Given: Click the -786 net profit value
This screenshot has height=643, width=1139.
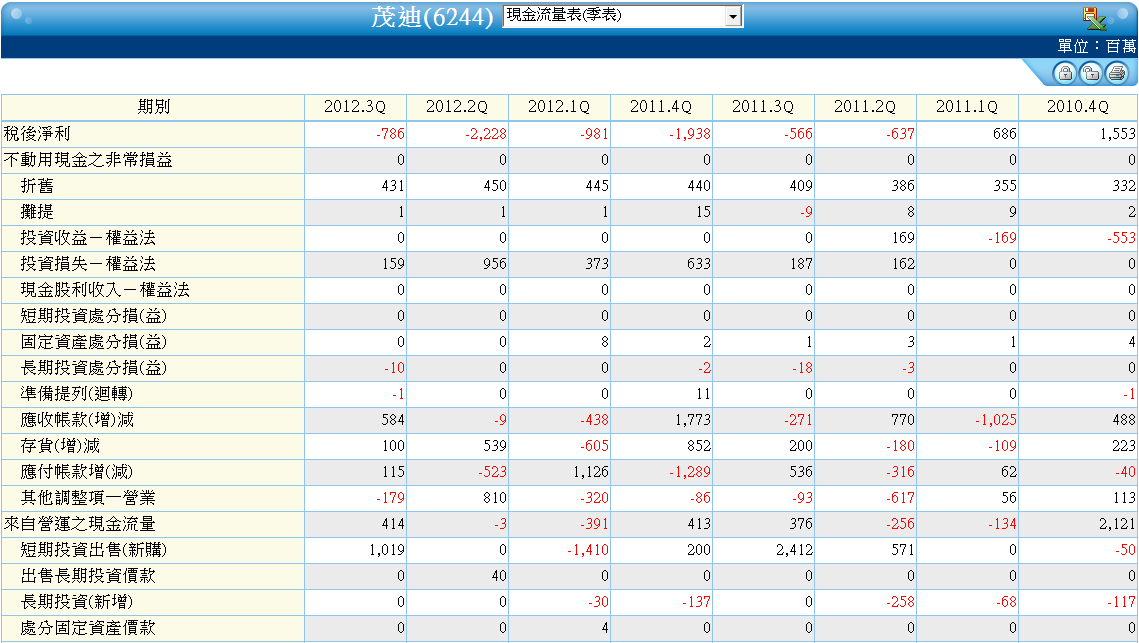Looking at the screenshot, I should [390, 134].
